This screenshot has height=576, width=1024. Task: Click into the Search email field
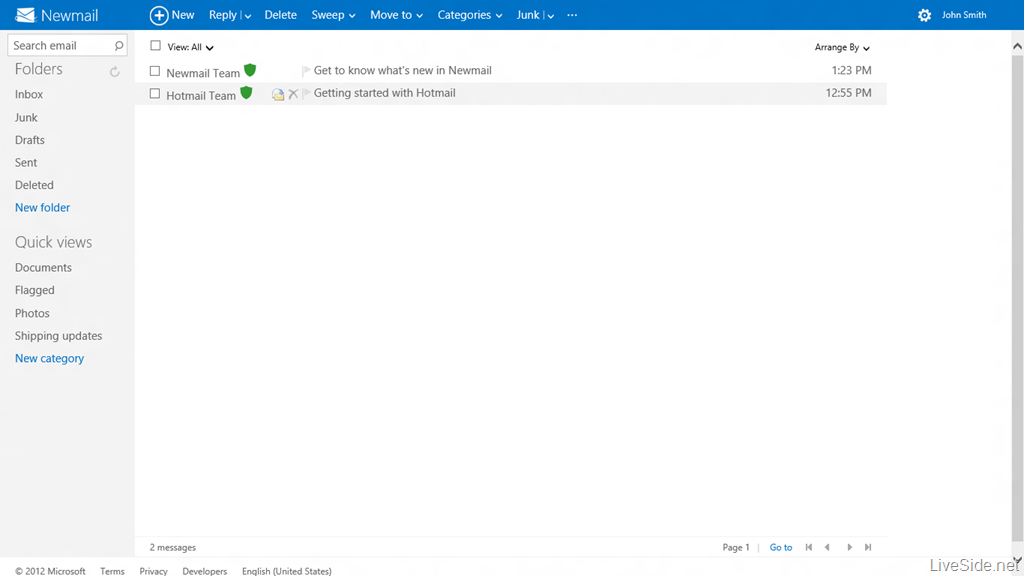coord(58,46)
